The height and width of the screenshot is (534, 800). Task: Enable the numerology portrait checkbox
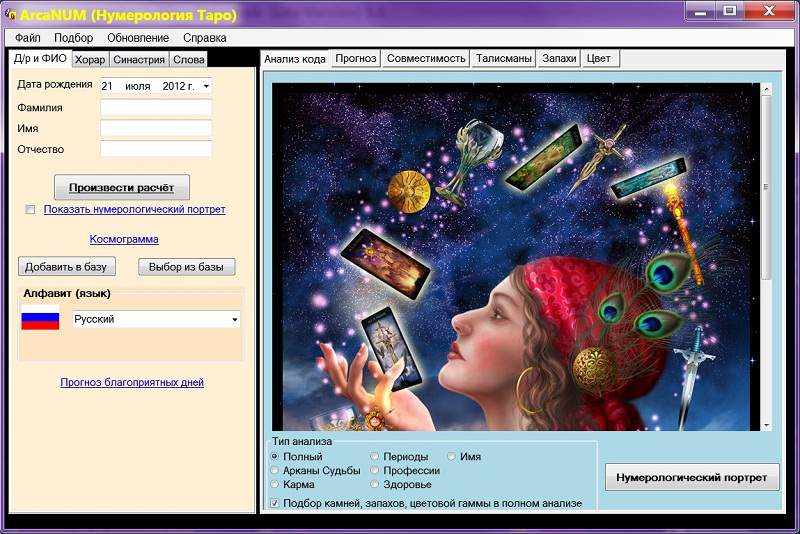click(31, 210)
